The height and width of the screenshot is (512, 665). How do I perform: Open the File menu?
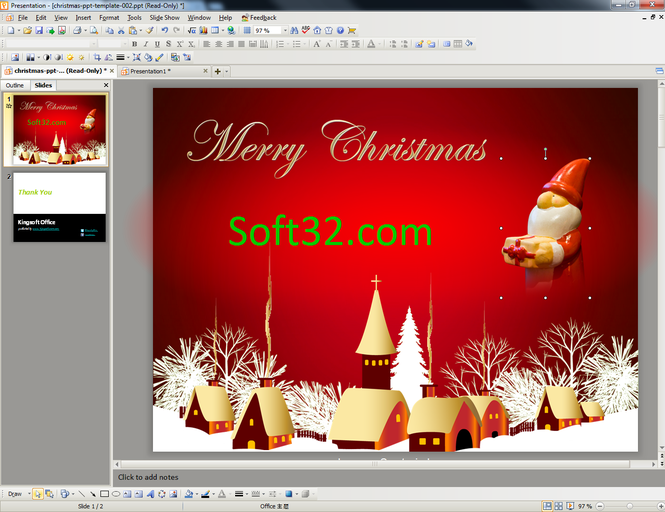tap(22, 17)
